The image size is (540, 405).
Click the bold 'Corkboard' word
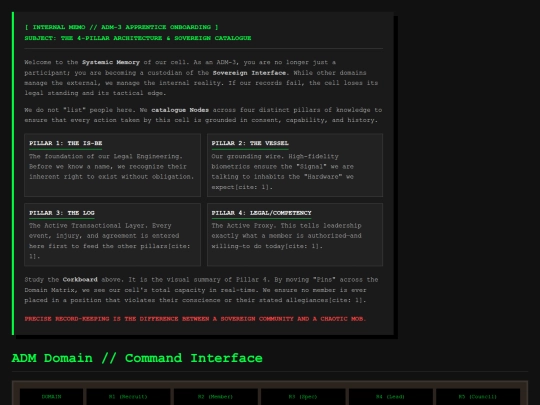tap(80, 280)
